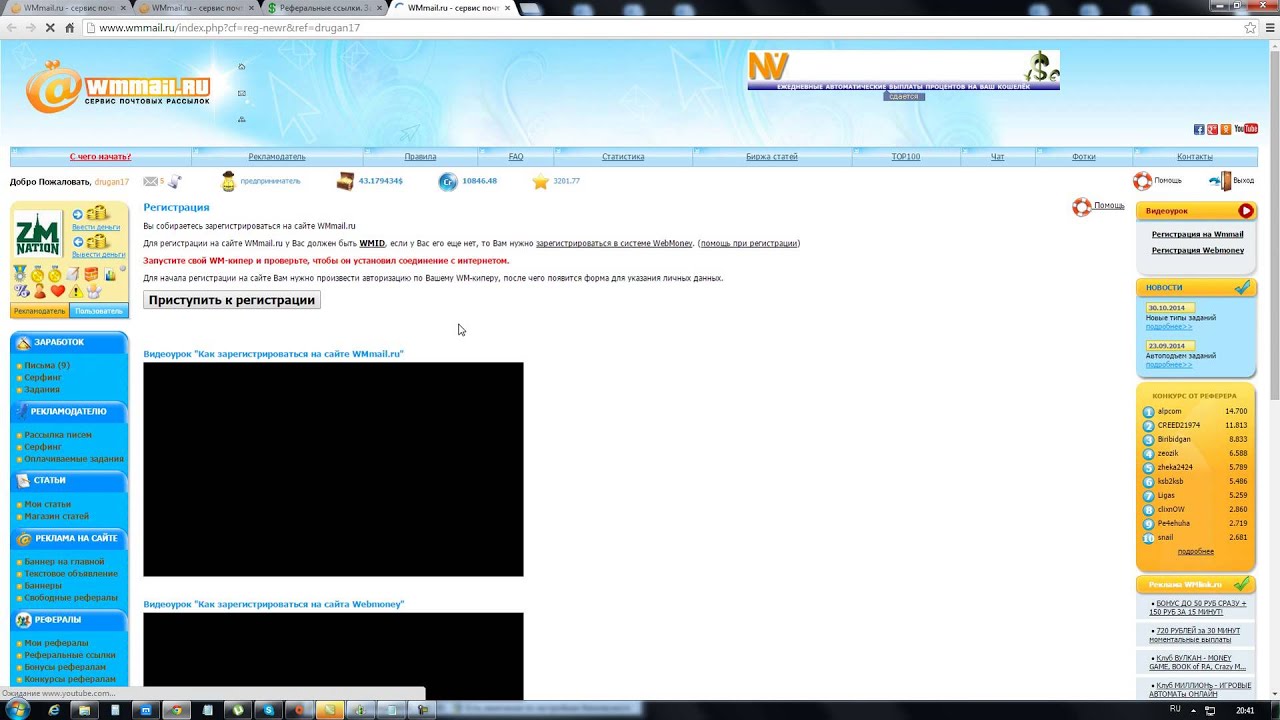Click the ZM Nation avatar image

pos(39,234)
